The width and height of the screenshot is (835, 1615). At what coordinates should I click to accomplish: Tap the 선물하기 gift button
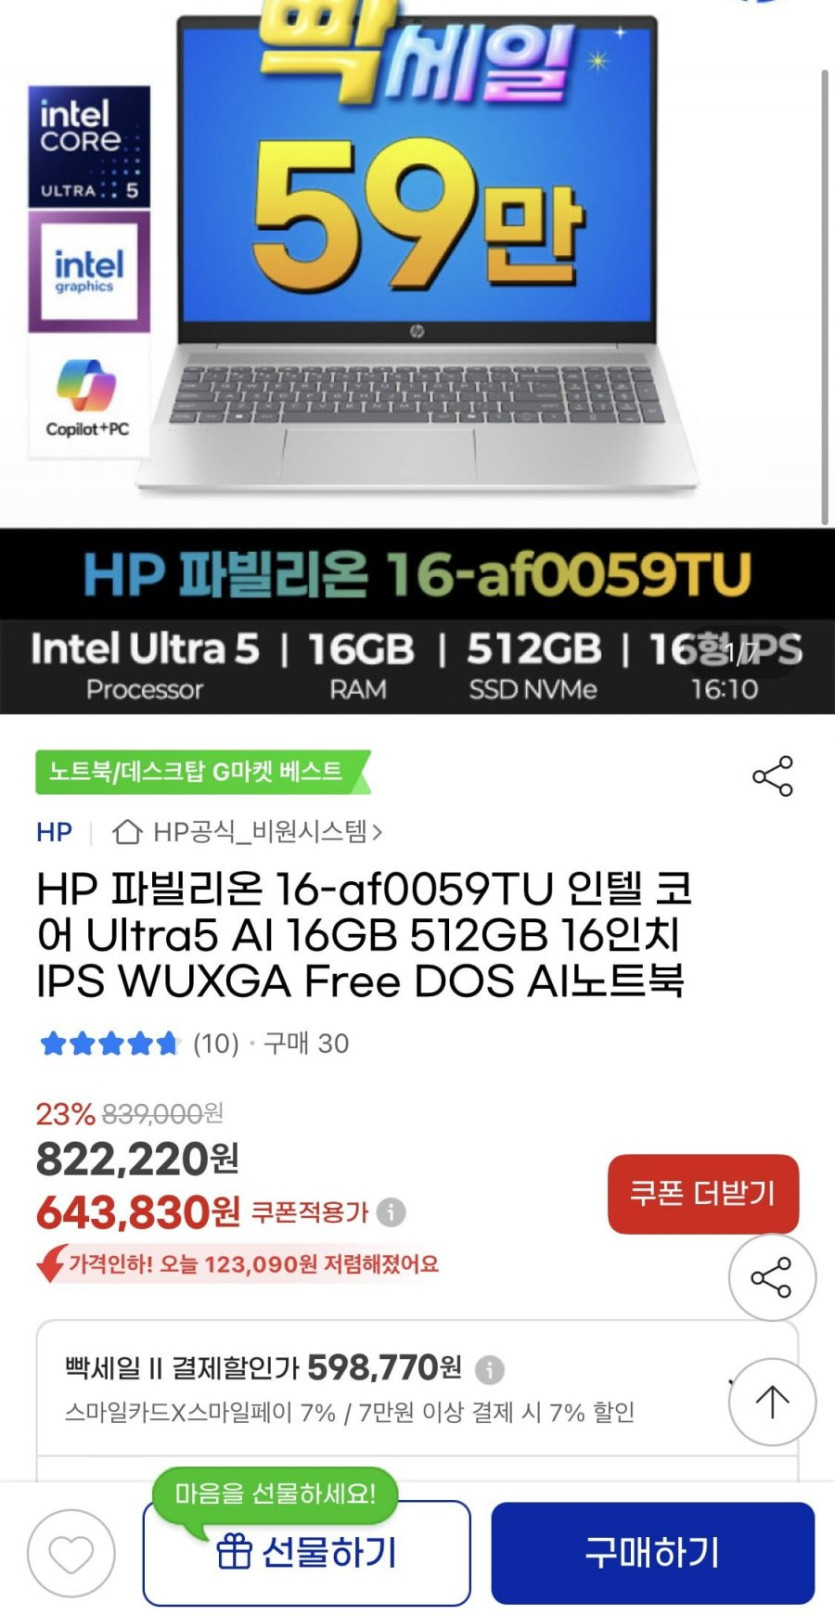tap(306, 1553)
